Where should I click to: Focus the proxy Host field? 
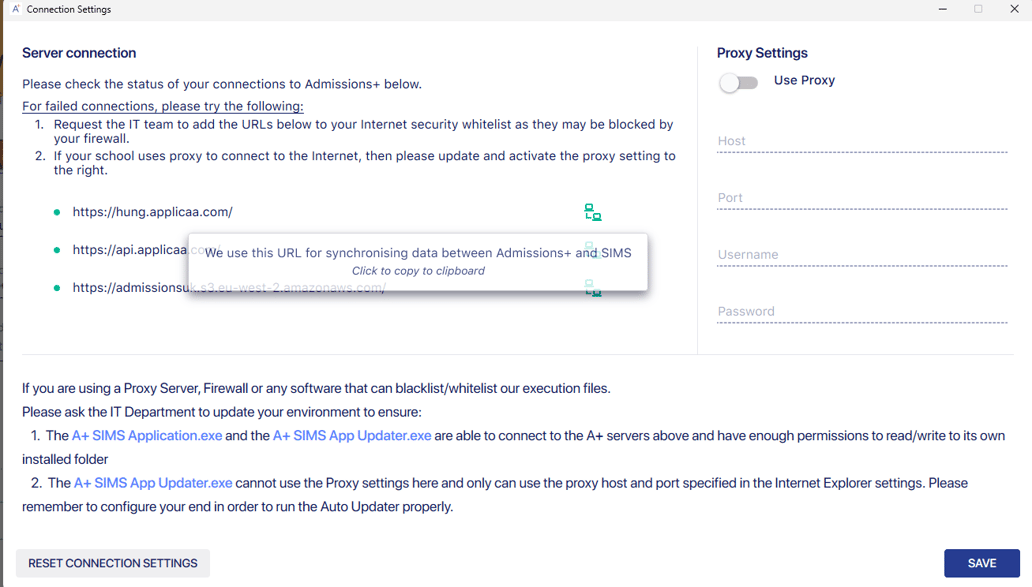click(x=861, y=142)
